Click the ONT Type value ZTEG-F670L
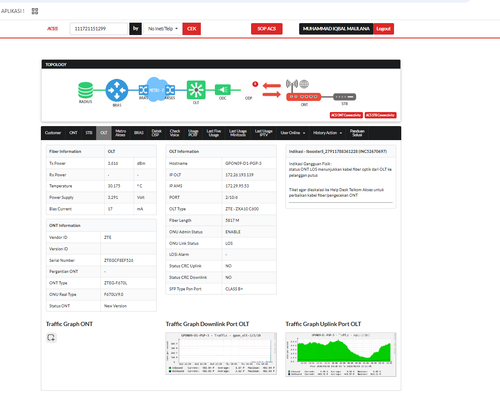Image resolution: width=500 pixels, height=393 pixels. (x=115, y=283)
